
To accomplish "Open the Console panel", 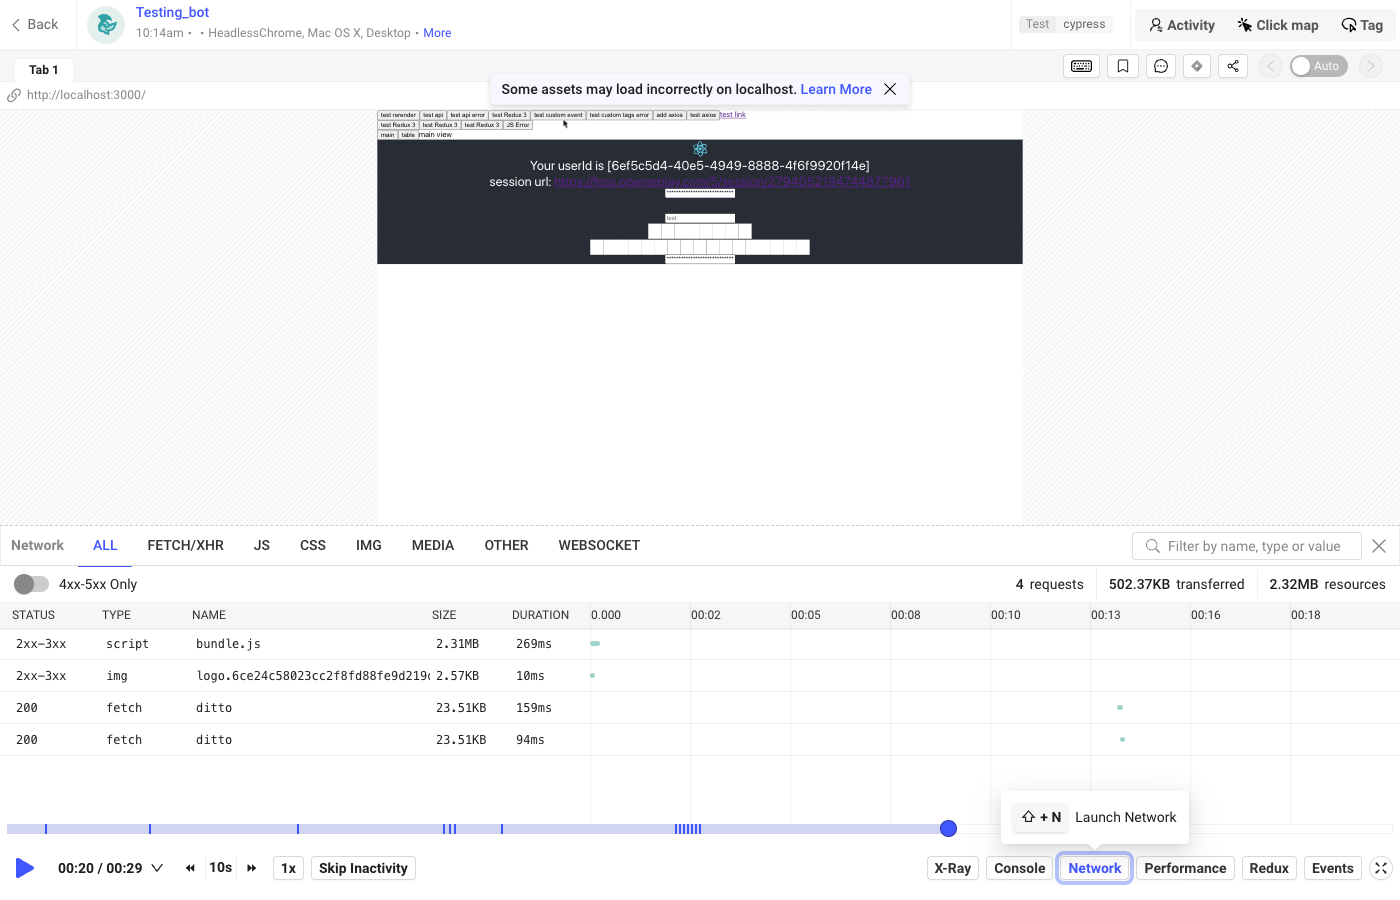I will click(x=1019, y=868).
